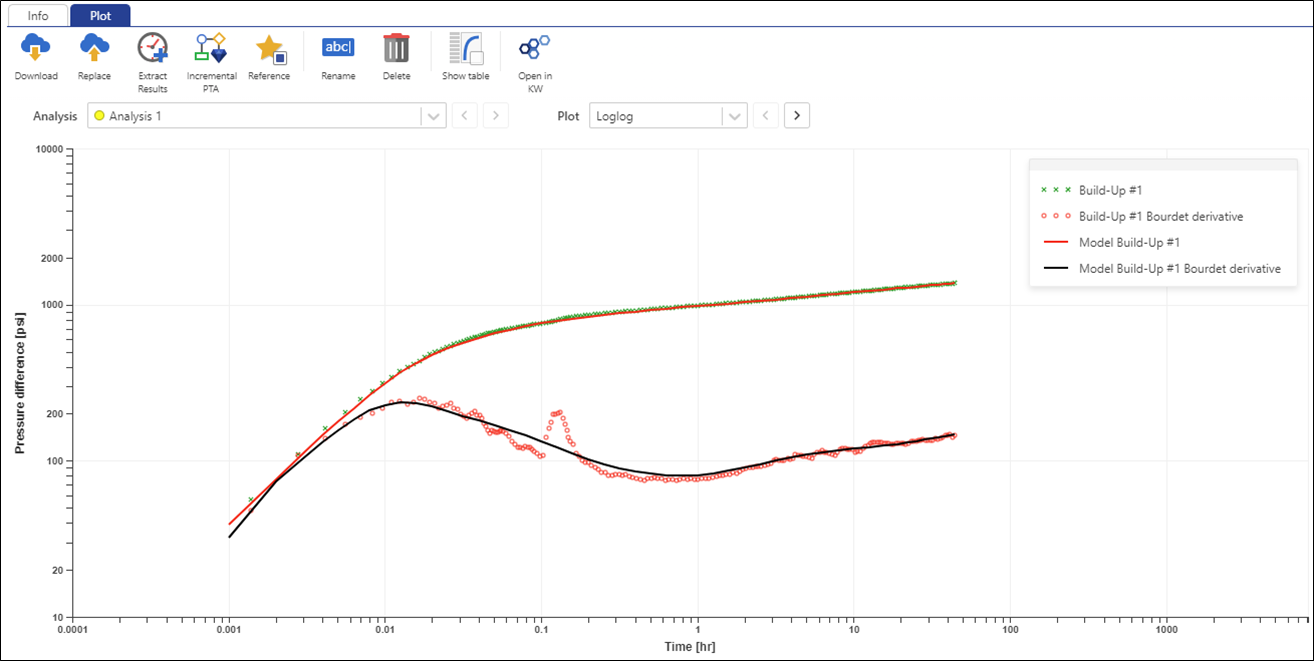Go to previous plot arrow
1314x661 pixels.
pos(765,116)
